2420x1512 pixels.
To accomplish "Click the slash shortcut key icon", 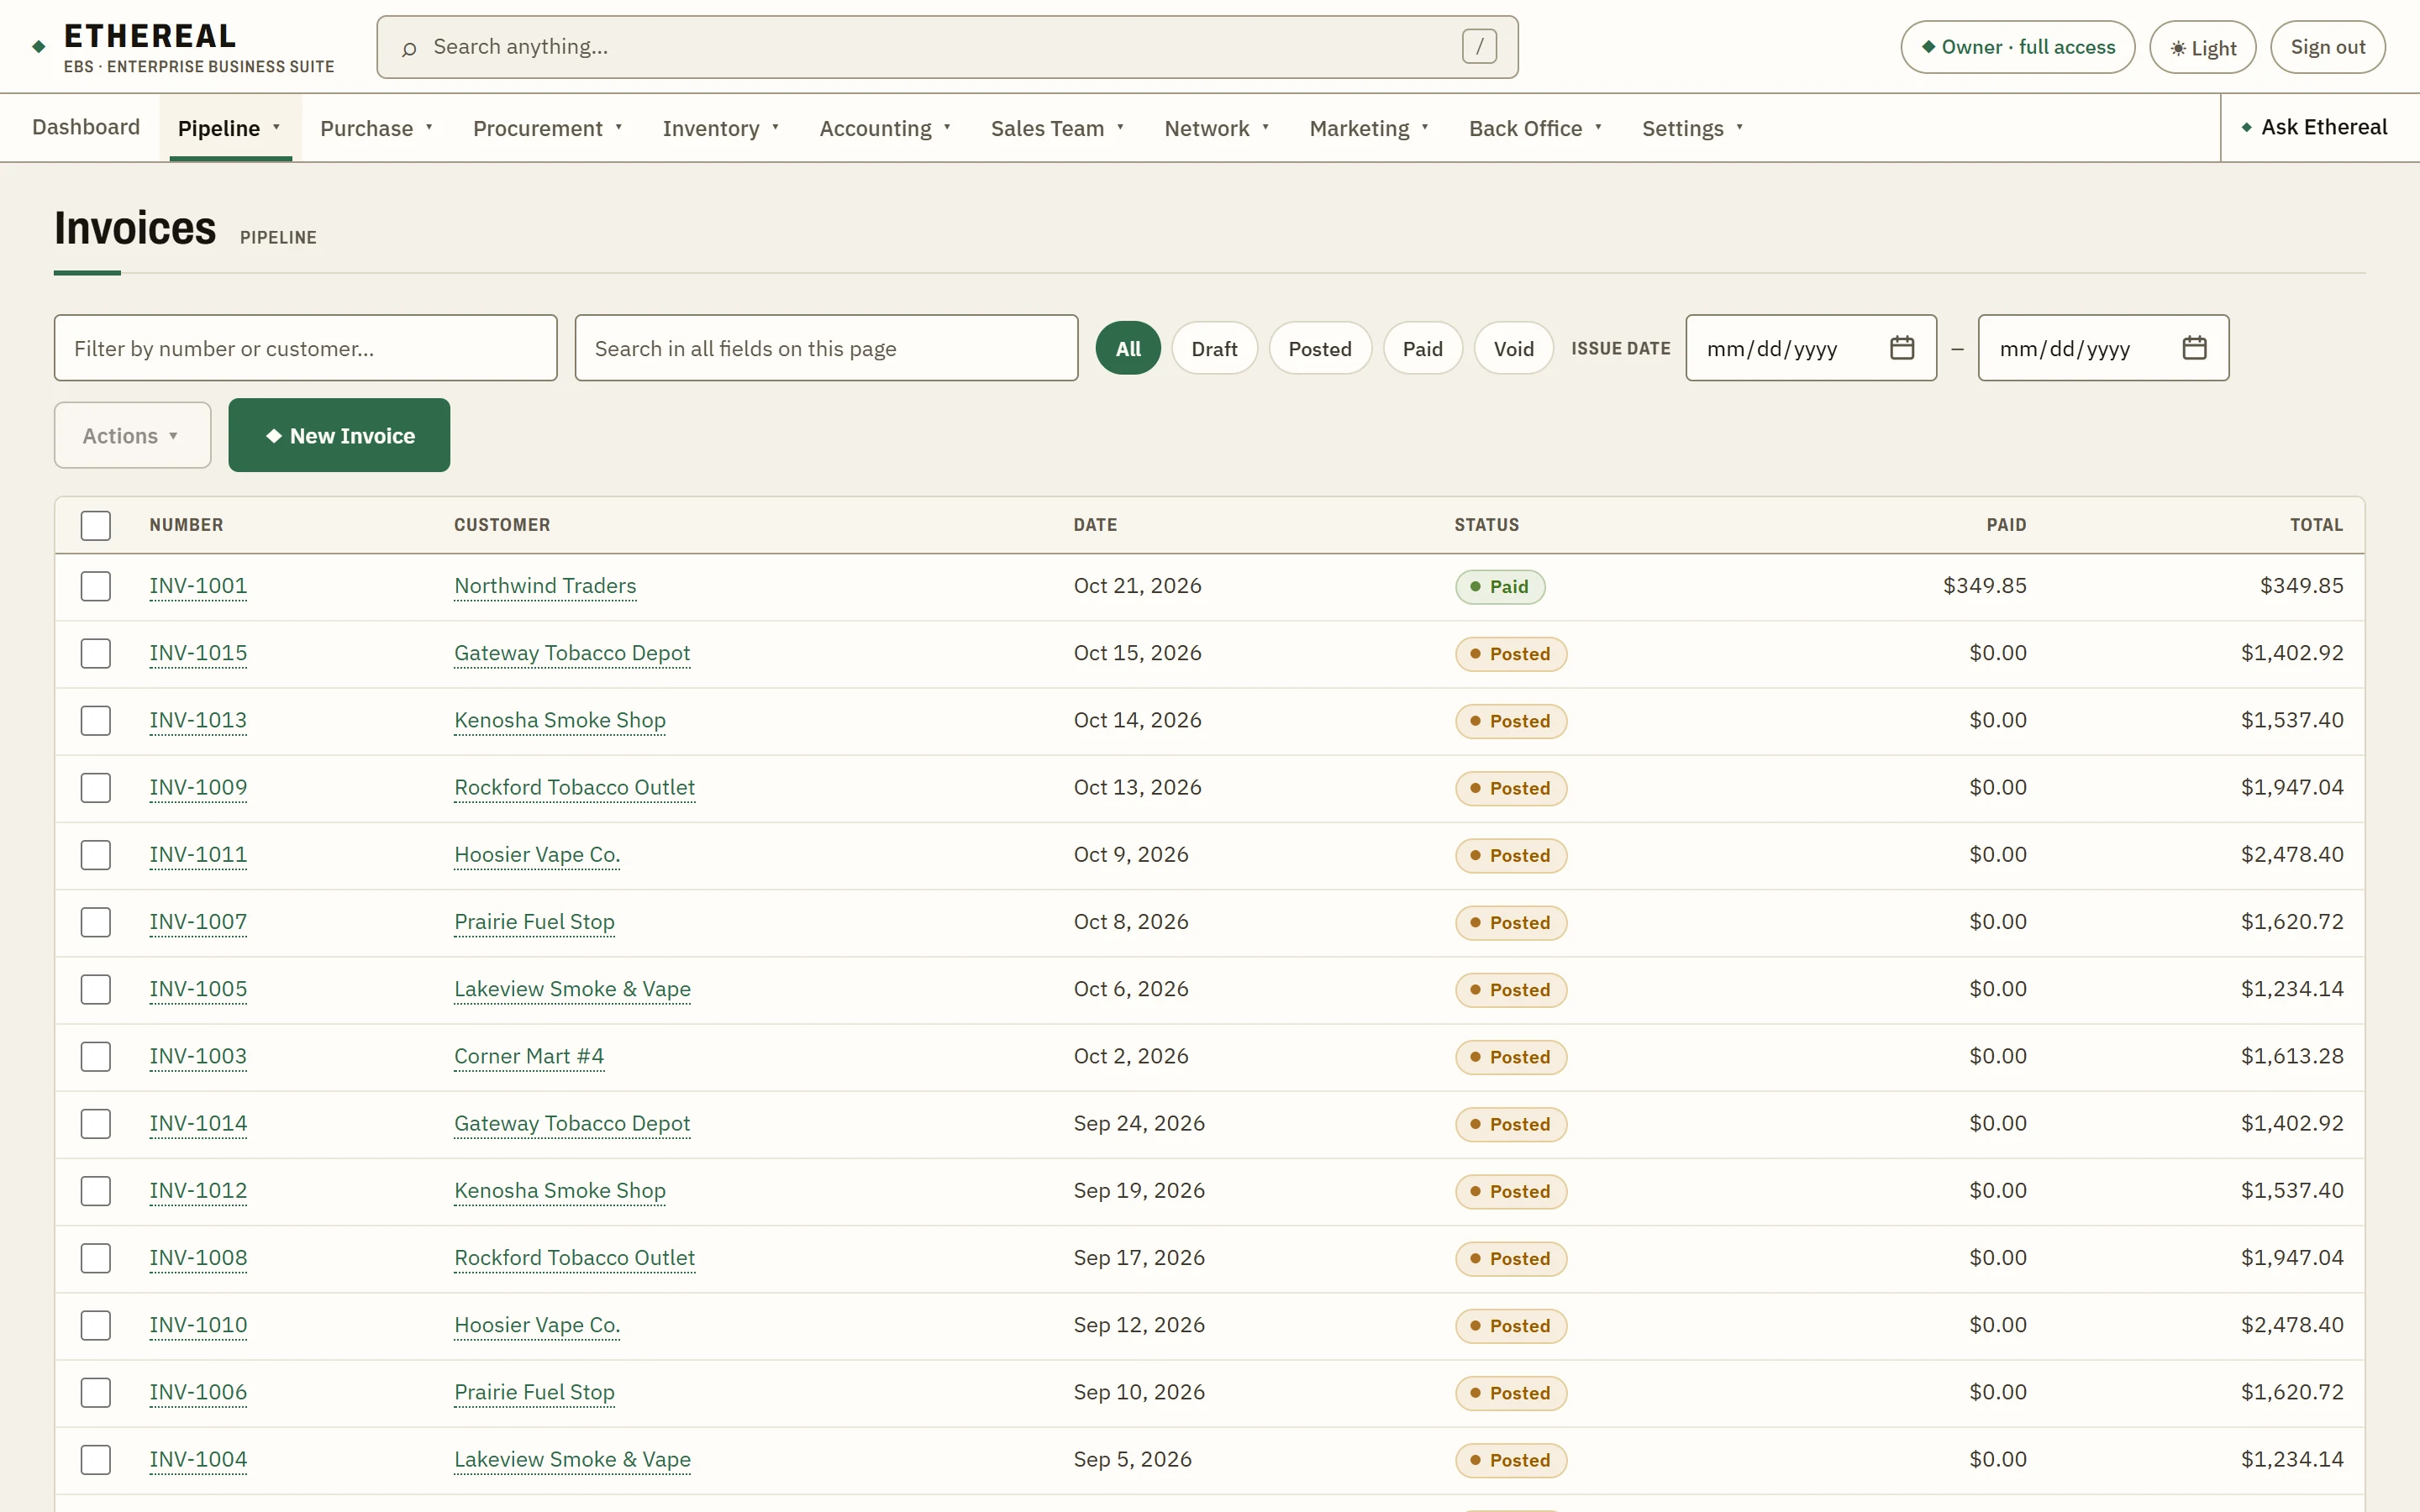I will point(1479,46).
